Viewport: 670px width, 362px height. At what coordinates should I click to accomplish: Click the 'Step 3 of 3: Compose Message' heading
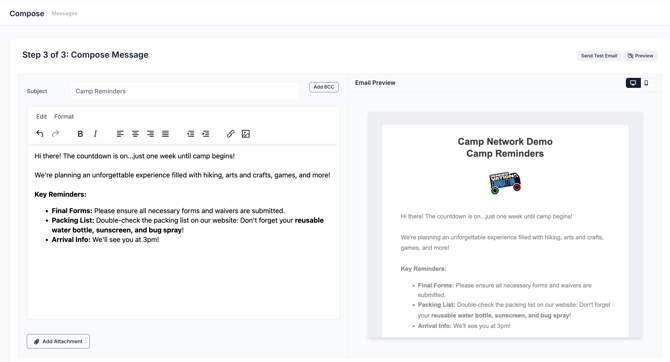[85, 55]
